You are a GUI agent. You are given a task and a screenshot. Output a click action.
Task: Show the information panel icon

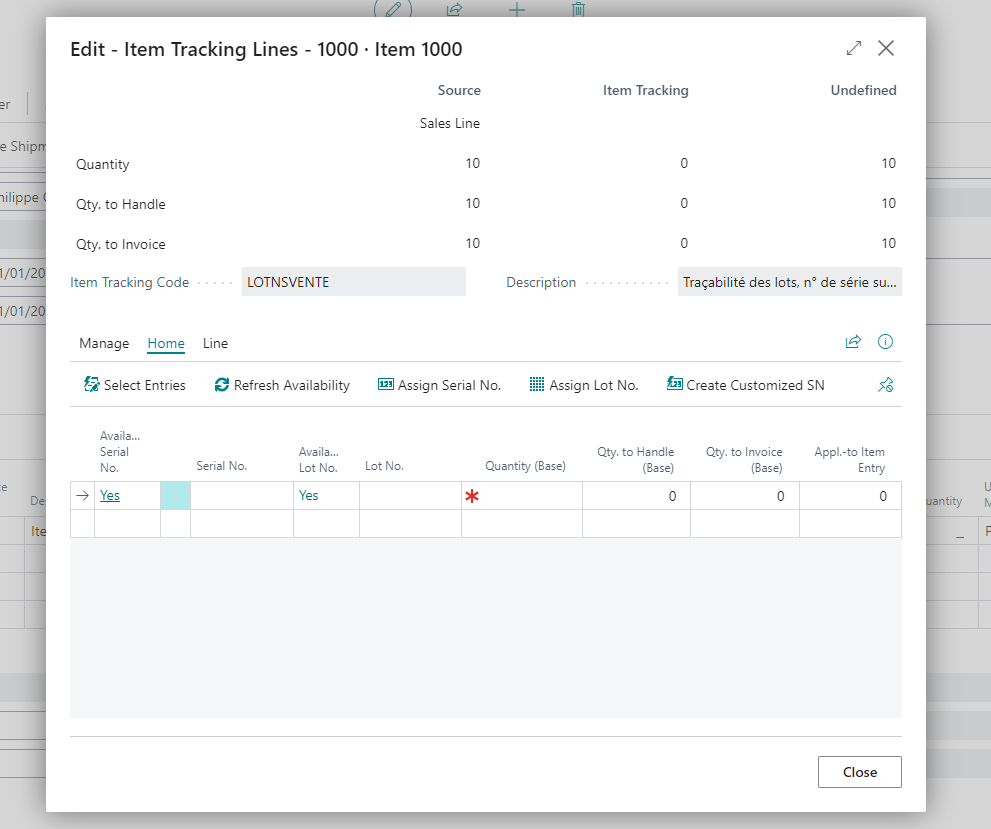click(885, 342)
